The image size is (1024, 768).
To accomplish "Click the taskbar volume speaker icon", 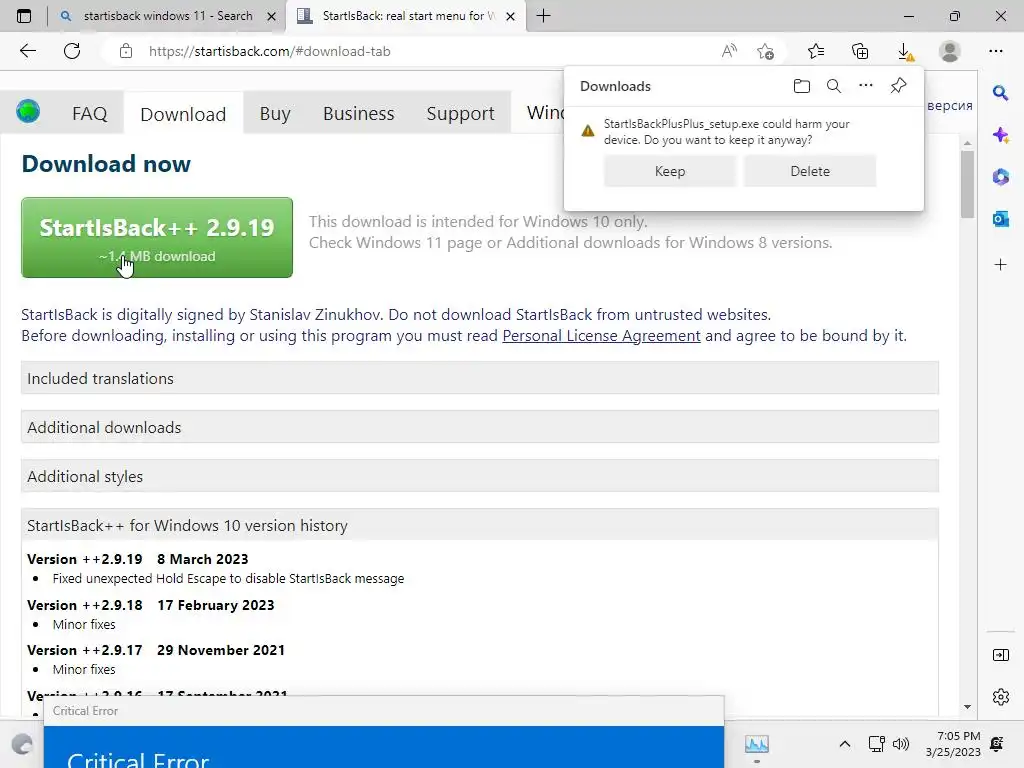I will pyautogui.click(x=901, y=744).
